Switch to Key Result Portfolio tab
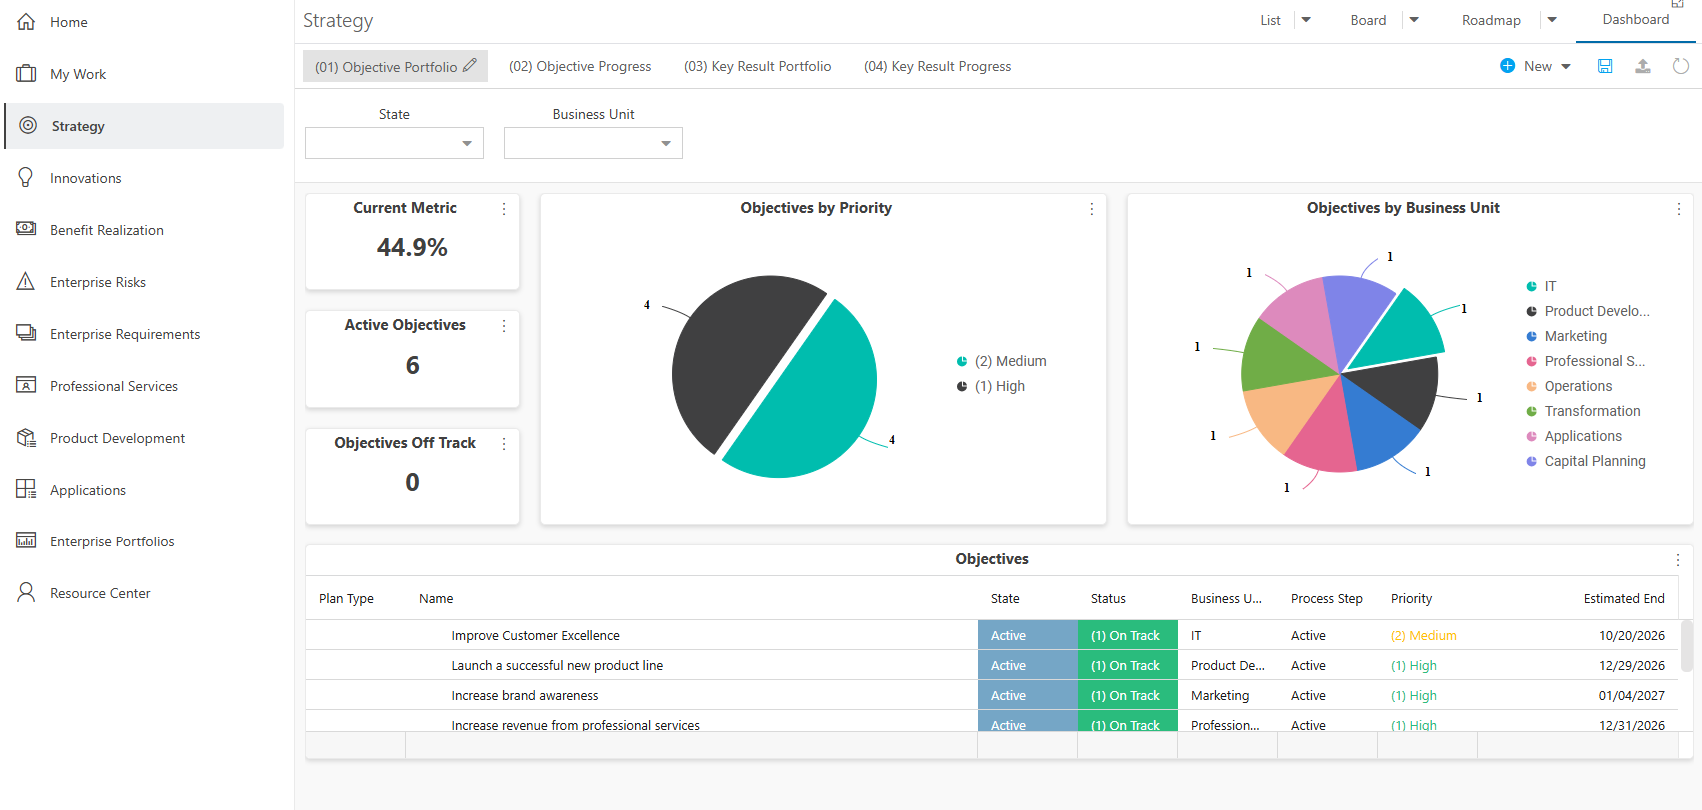This screenshot has width=1702, height=810. pos(757,66)
